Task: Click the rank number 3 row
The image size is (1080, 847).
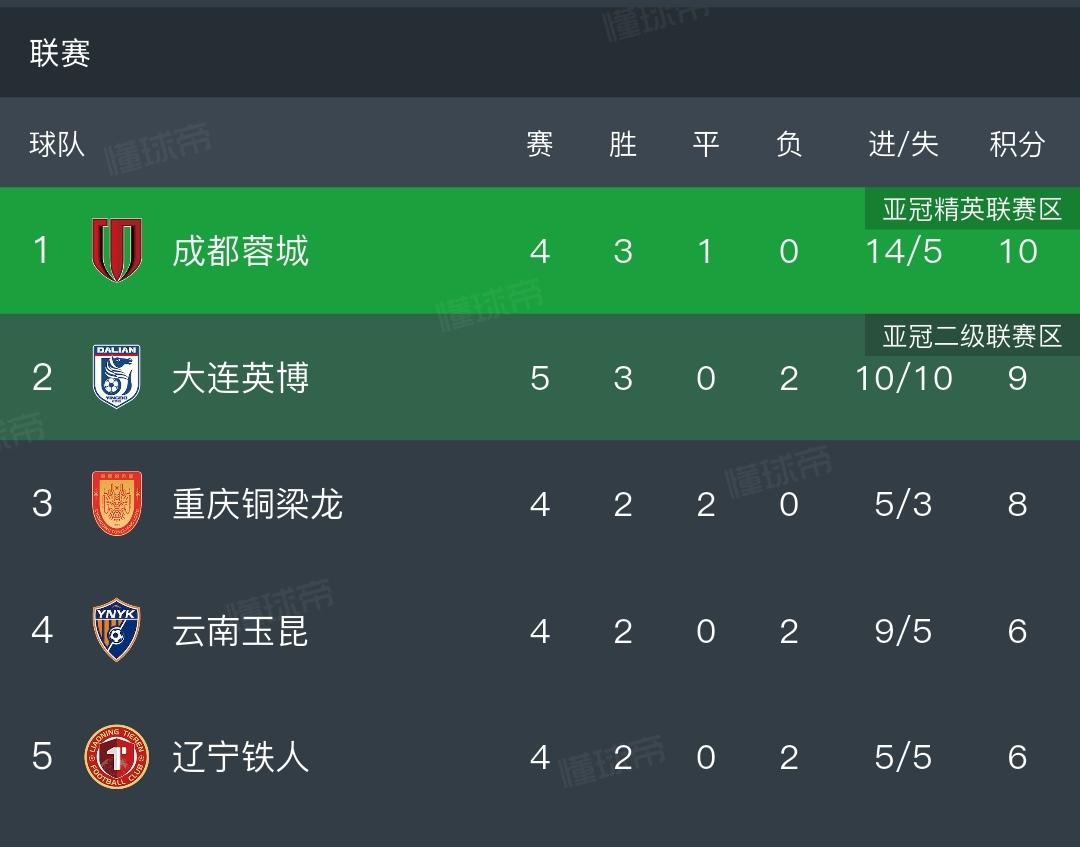Action: tap(540, 503)
